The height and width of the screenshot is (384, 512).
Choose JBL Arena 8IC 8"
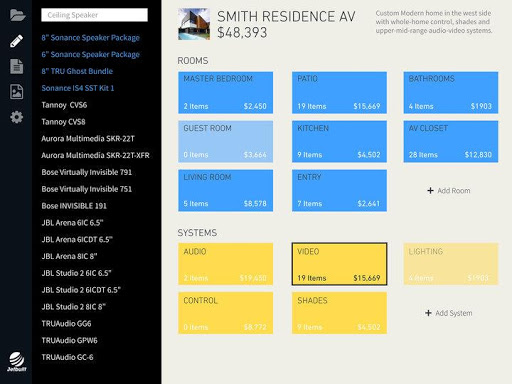(x=69, y=256)
